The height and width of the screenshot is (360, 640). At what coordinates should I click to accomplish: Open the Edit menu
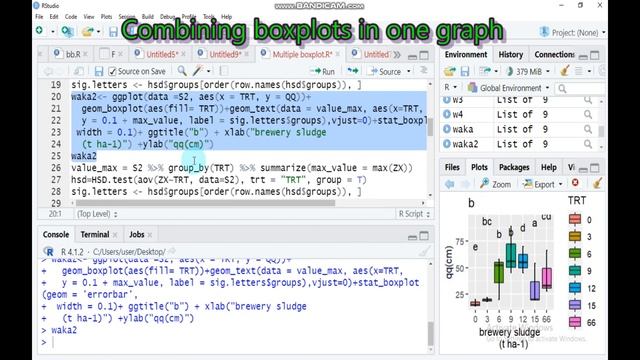pyautogui.click(x=54, y=17)
